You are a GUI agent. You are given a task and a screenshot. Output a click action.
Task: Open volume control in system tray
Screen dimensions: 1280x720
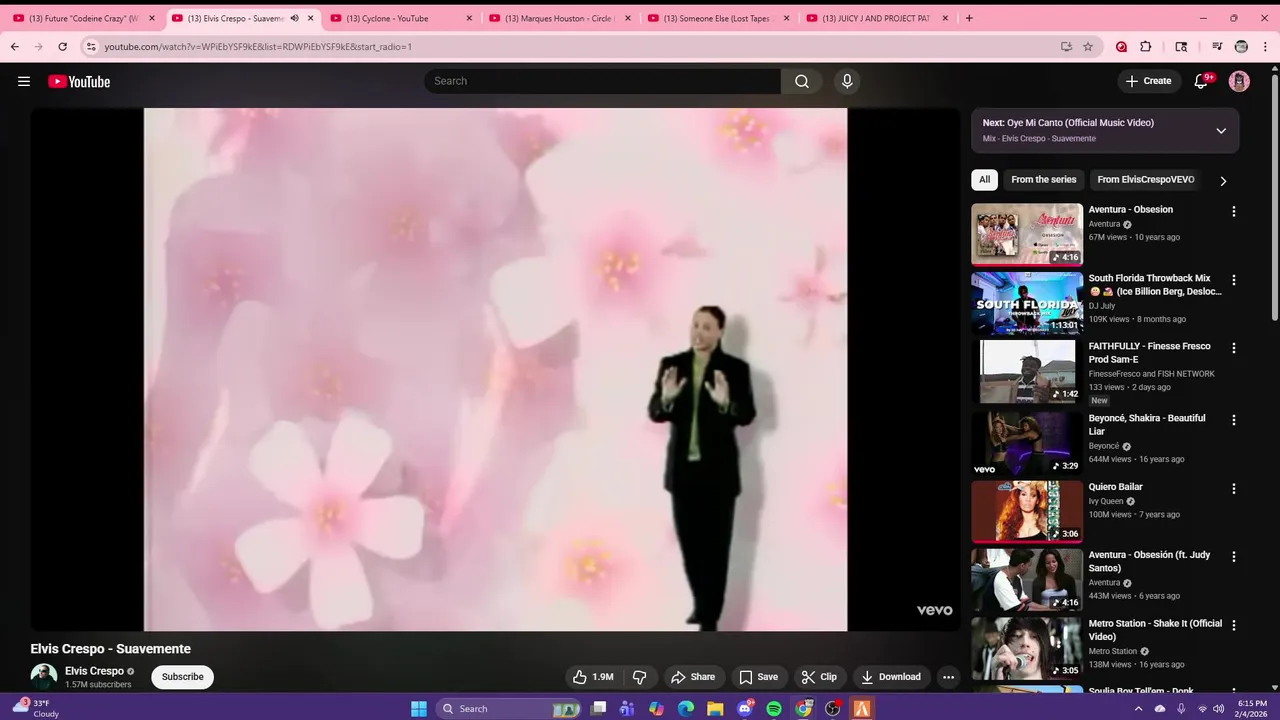[x=1218, y=709]
